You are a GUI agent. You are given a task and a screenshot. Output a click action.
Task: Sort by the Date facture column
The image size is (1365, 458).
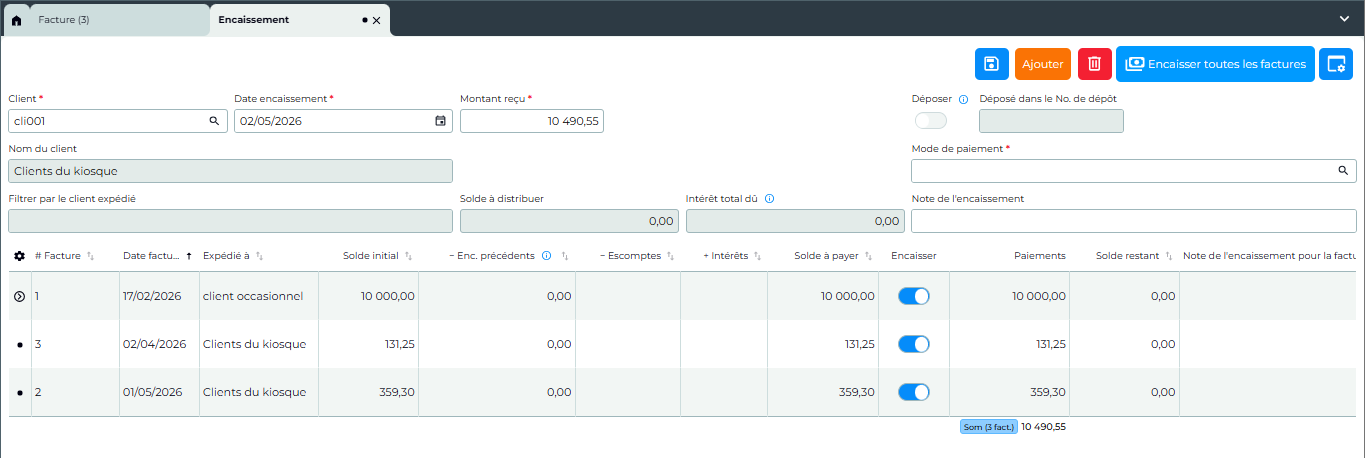tap(189, 256)
